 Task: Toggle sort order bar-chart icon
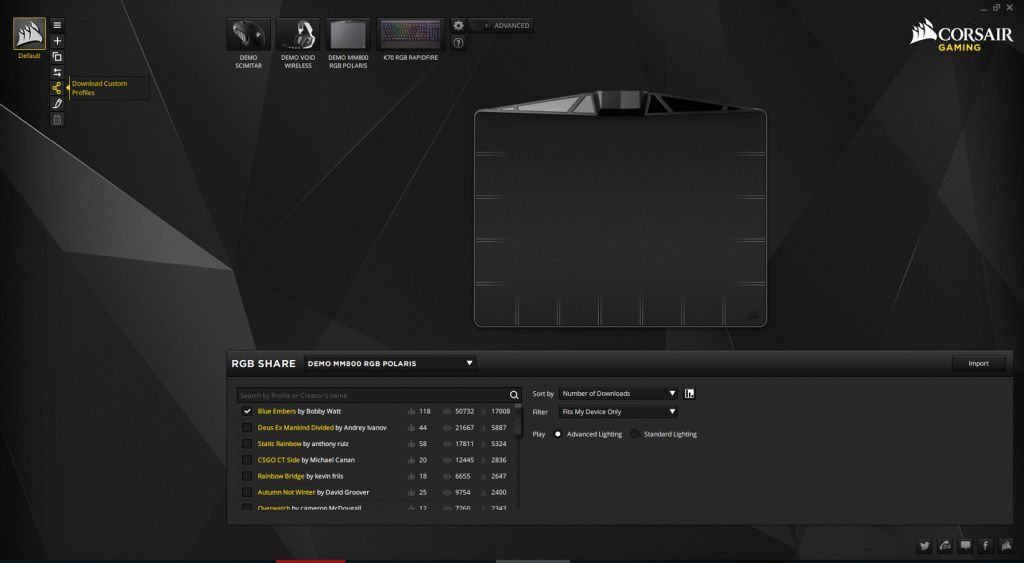coord(690,393)
